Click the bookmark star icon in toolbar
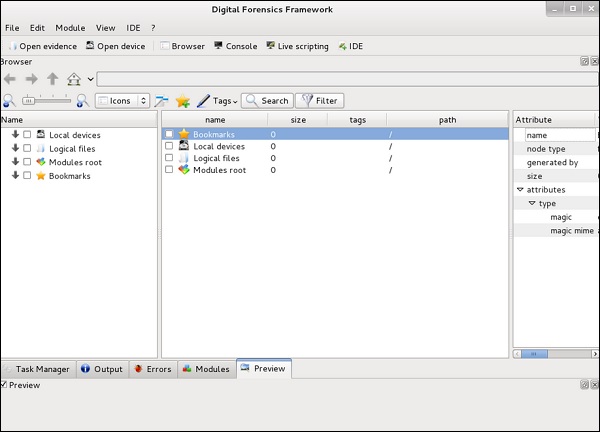Viewport: 600px width, 432px height. 183,101
